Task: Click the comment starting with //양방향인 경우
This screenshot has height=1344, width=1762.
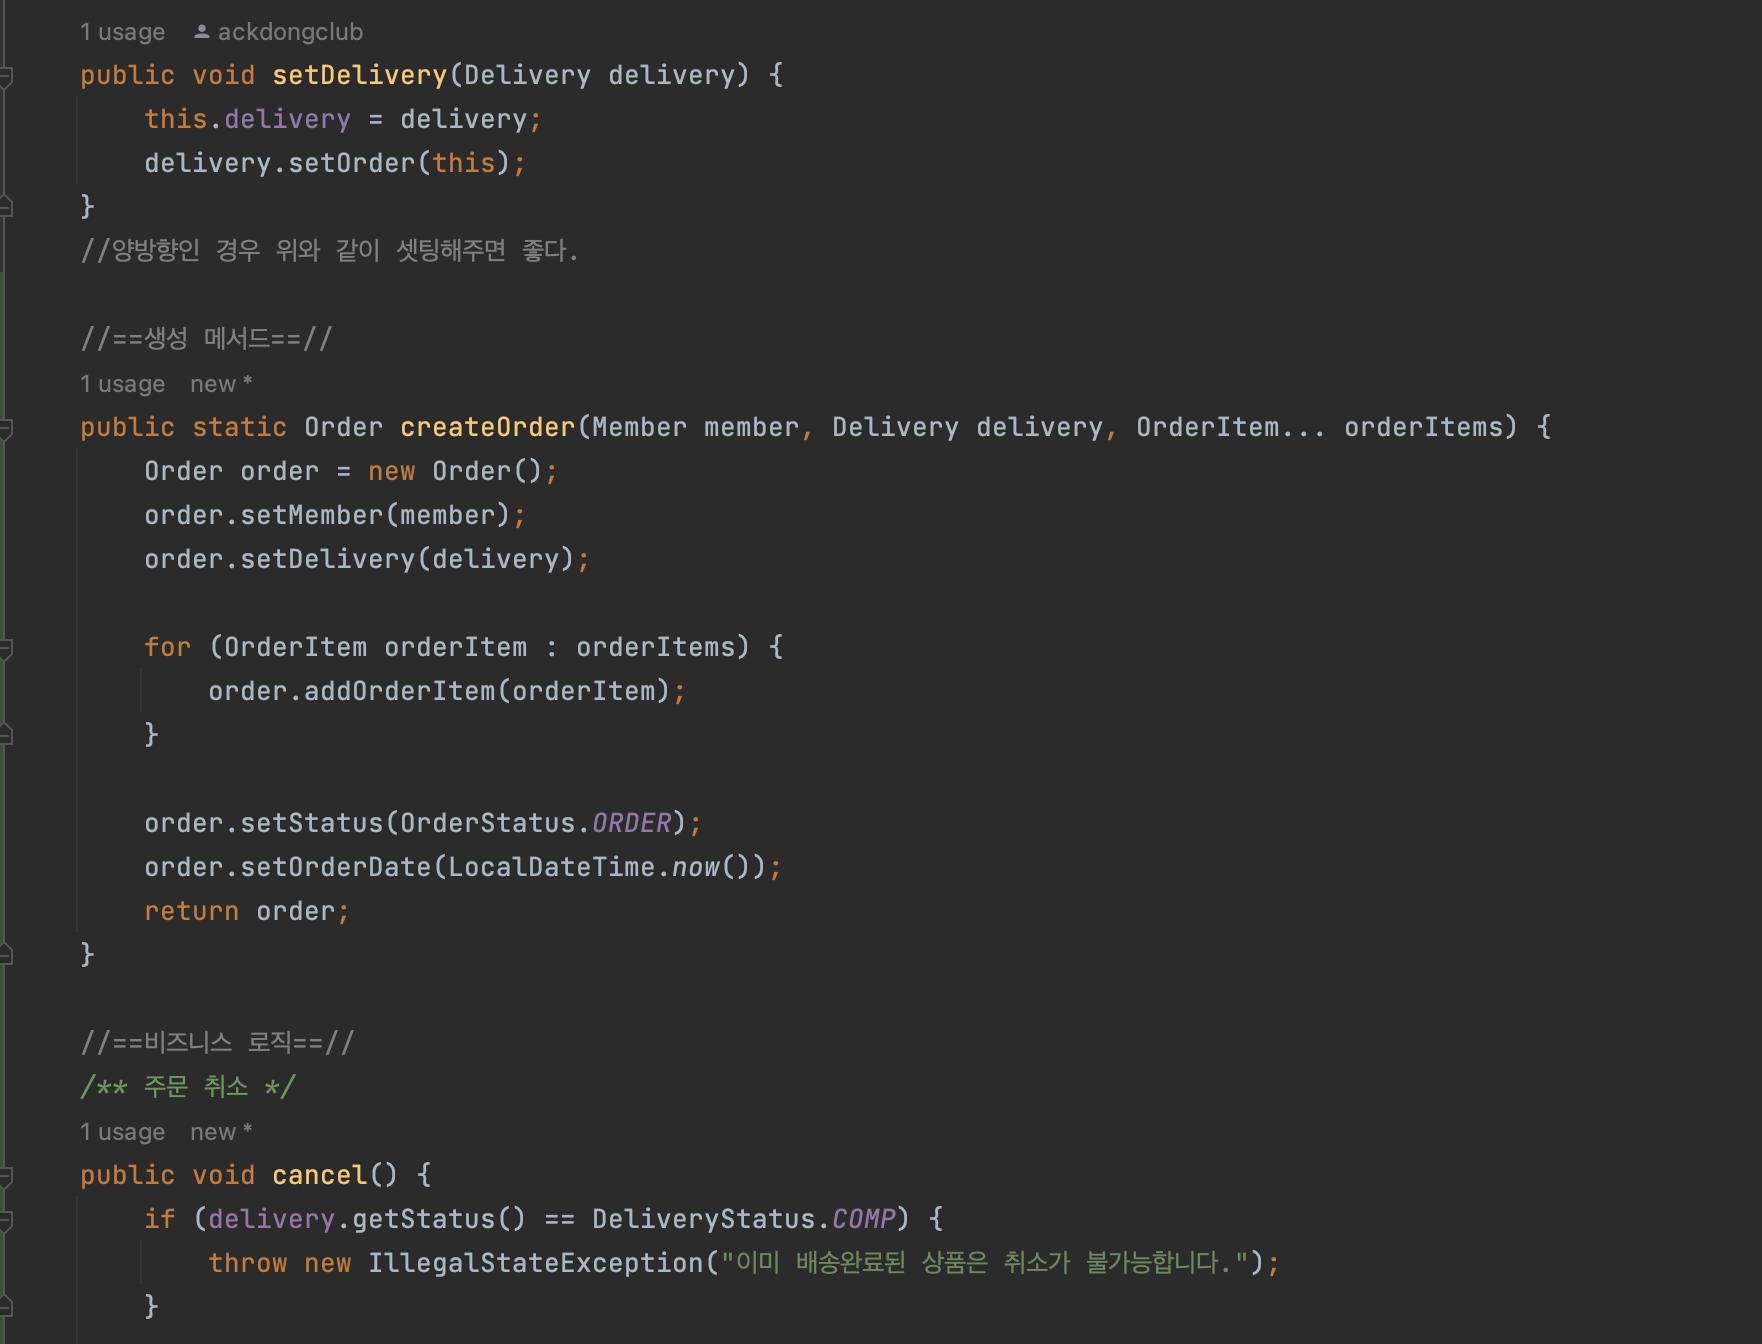Action: coord(329,250)
